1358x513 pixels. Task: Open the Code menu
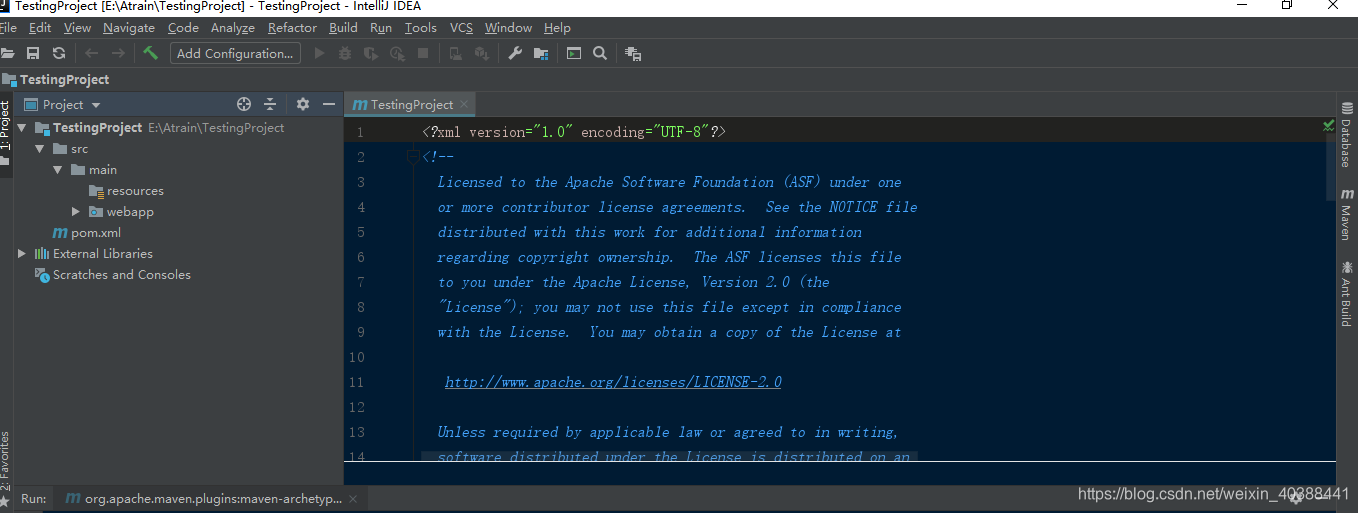coord(183,28)
